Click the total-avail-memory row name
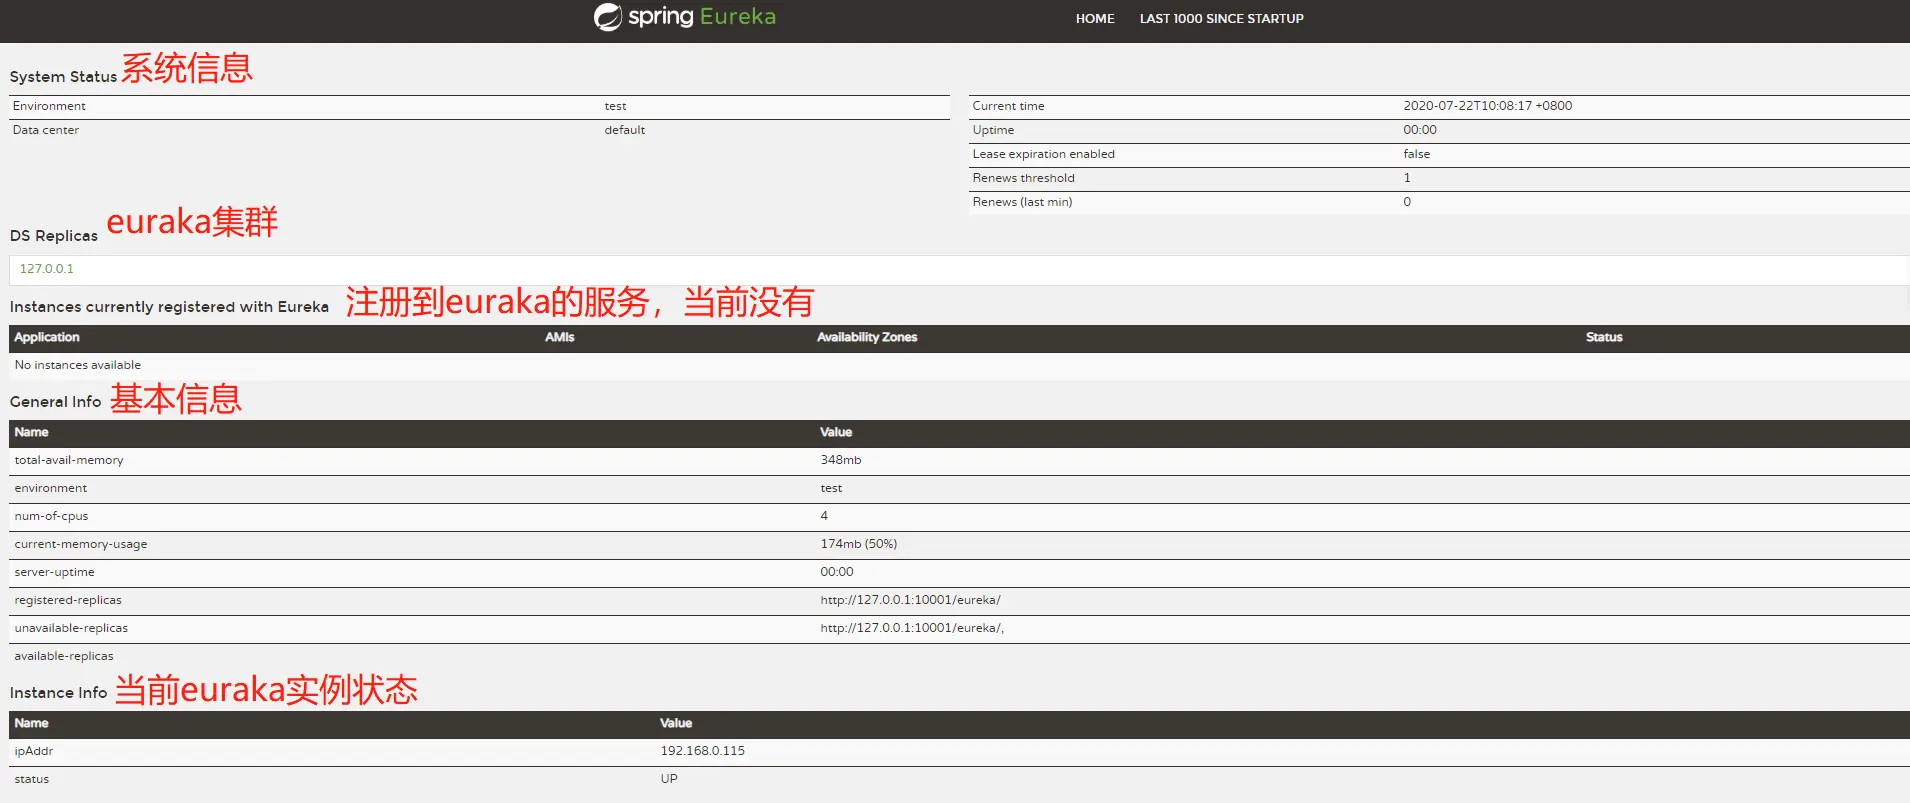The height and width of the screenshot is (803, 1910). 69,461
